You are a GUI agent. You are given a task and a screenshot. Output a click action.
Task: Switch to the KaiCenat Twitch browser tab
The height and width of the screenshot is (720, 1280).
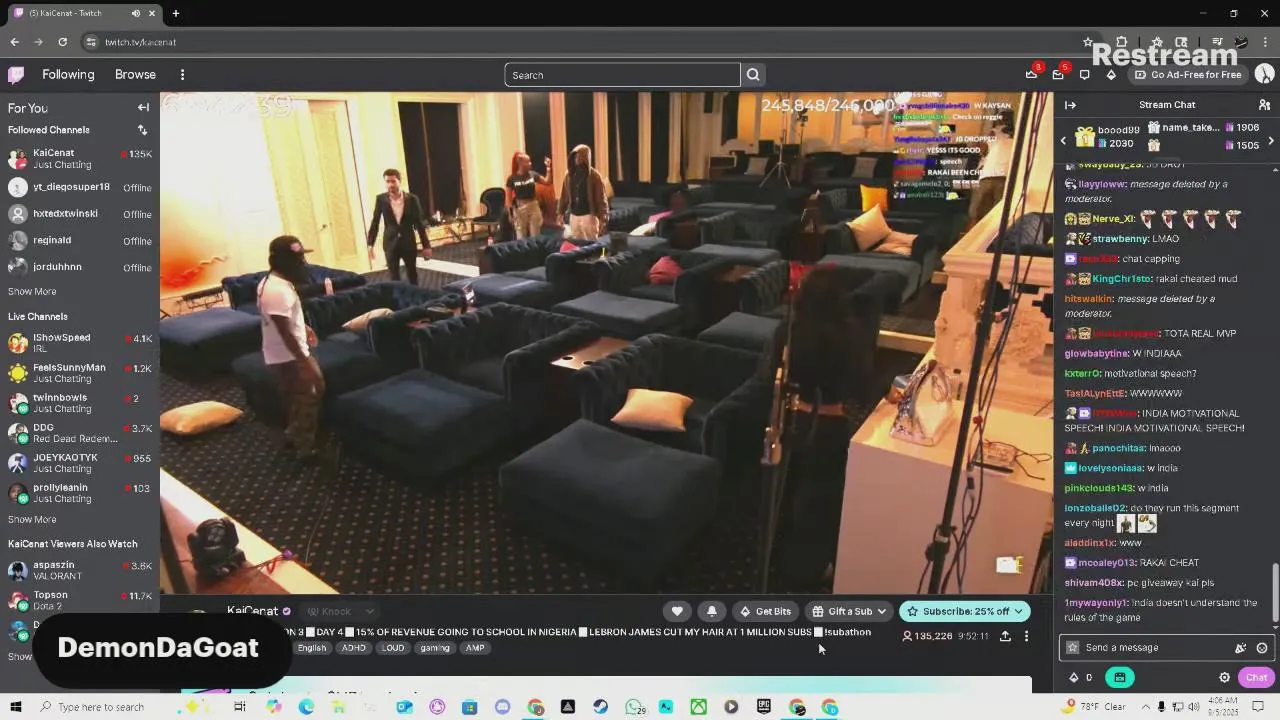click(83, 13)
